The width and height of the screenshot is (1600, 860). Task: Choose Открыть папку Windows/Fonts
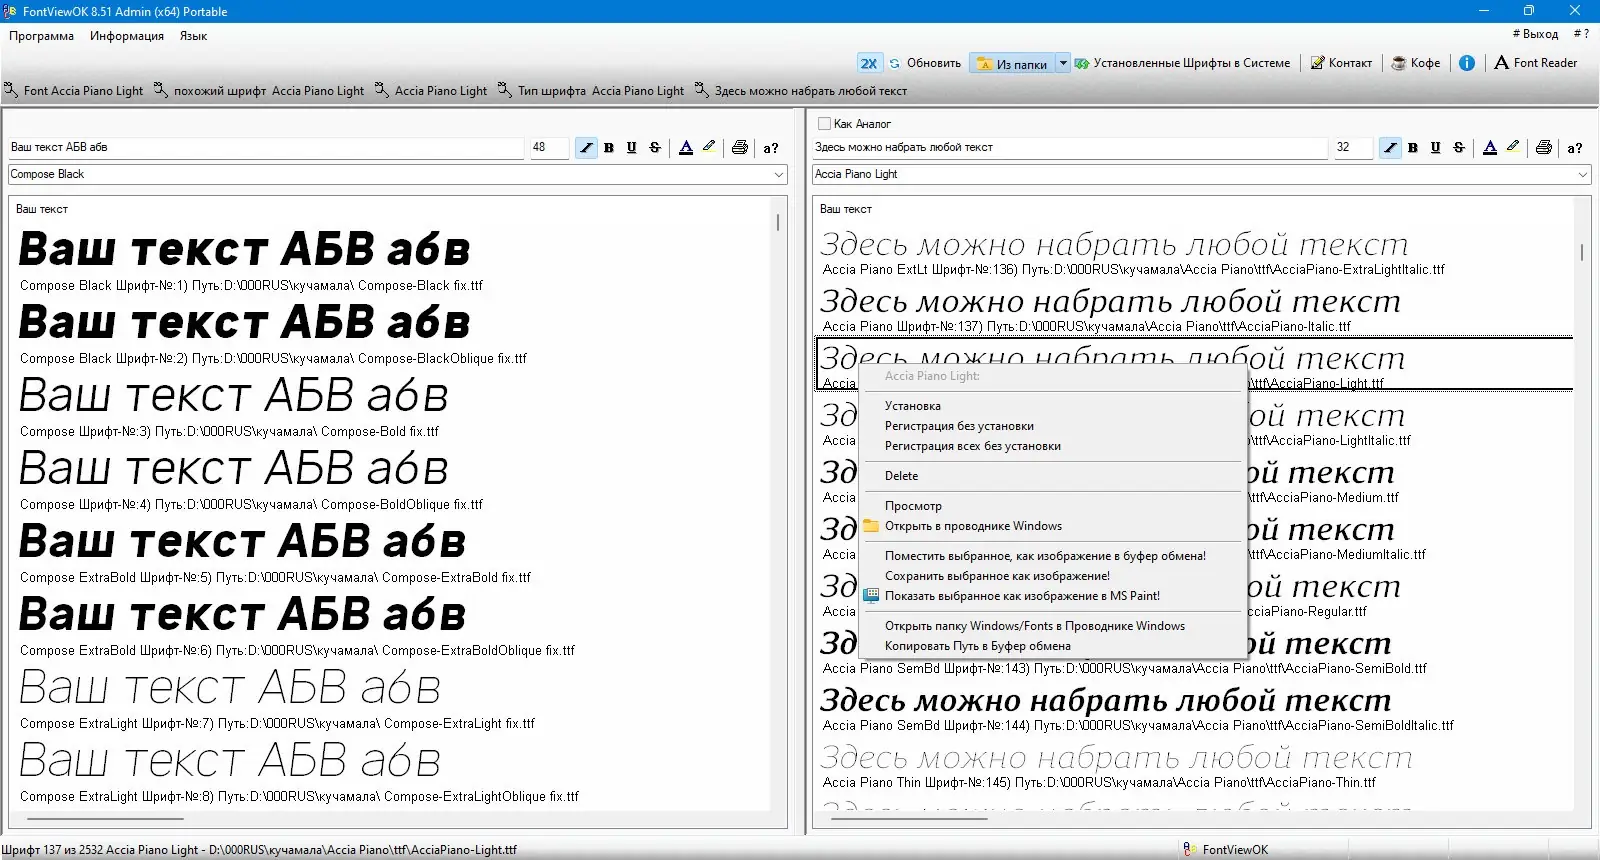(1051, 626)
